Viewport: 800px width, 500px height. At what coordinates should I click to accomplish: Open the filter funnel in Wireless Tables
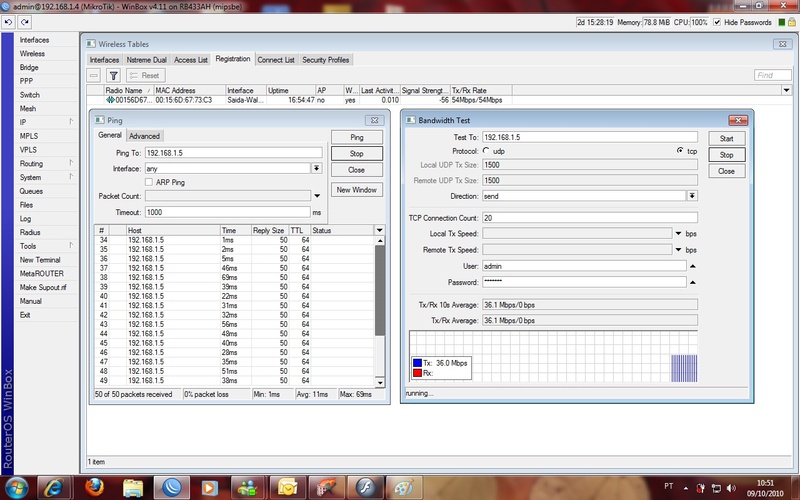[113, 75]
